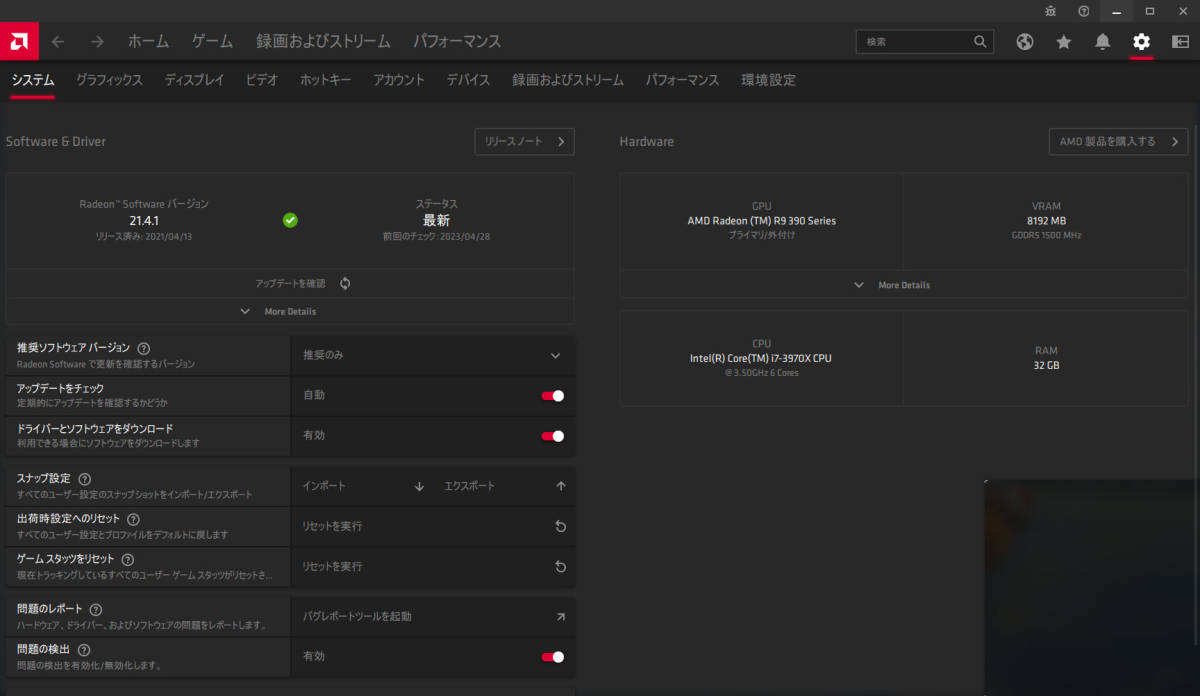Viewport: 1200px width, 696px height.
Task: Click the export up-arrow icon
Action: coord(561,486)
